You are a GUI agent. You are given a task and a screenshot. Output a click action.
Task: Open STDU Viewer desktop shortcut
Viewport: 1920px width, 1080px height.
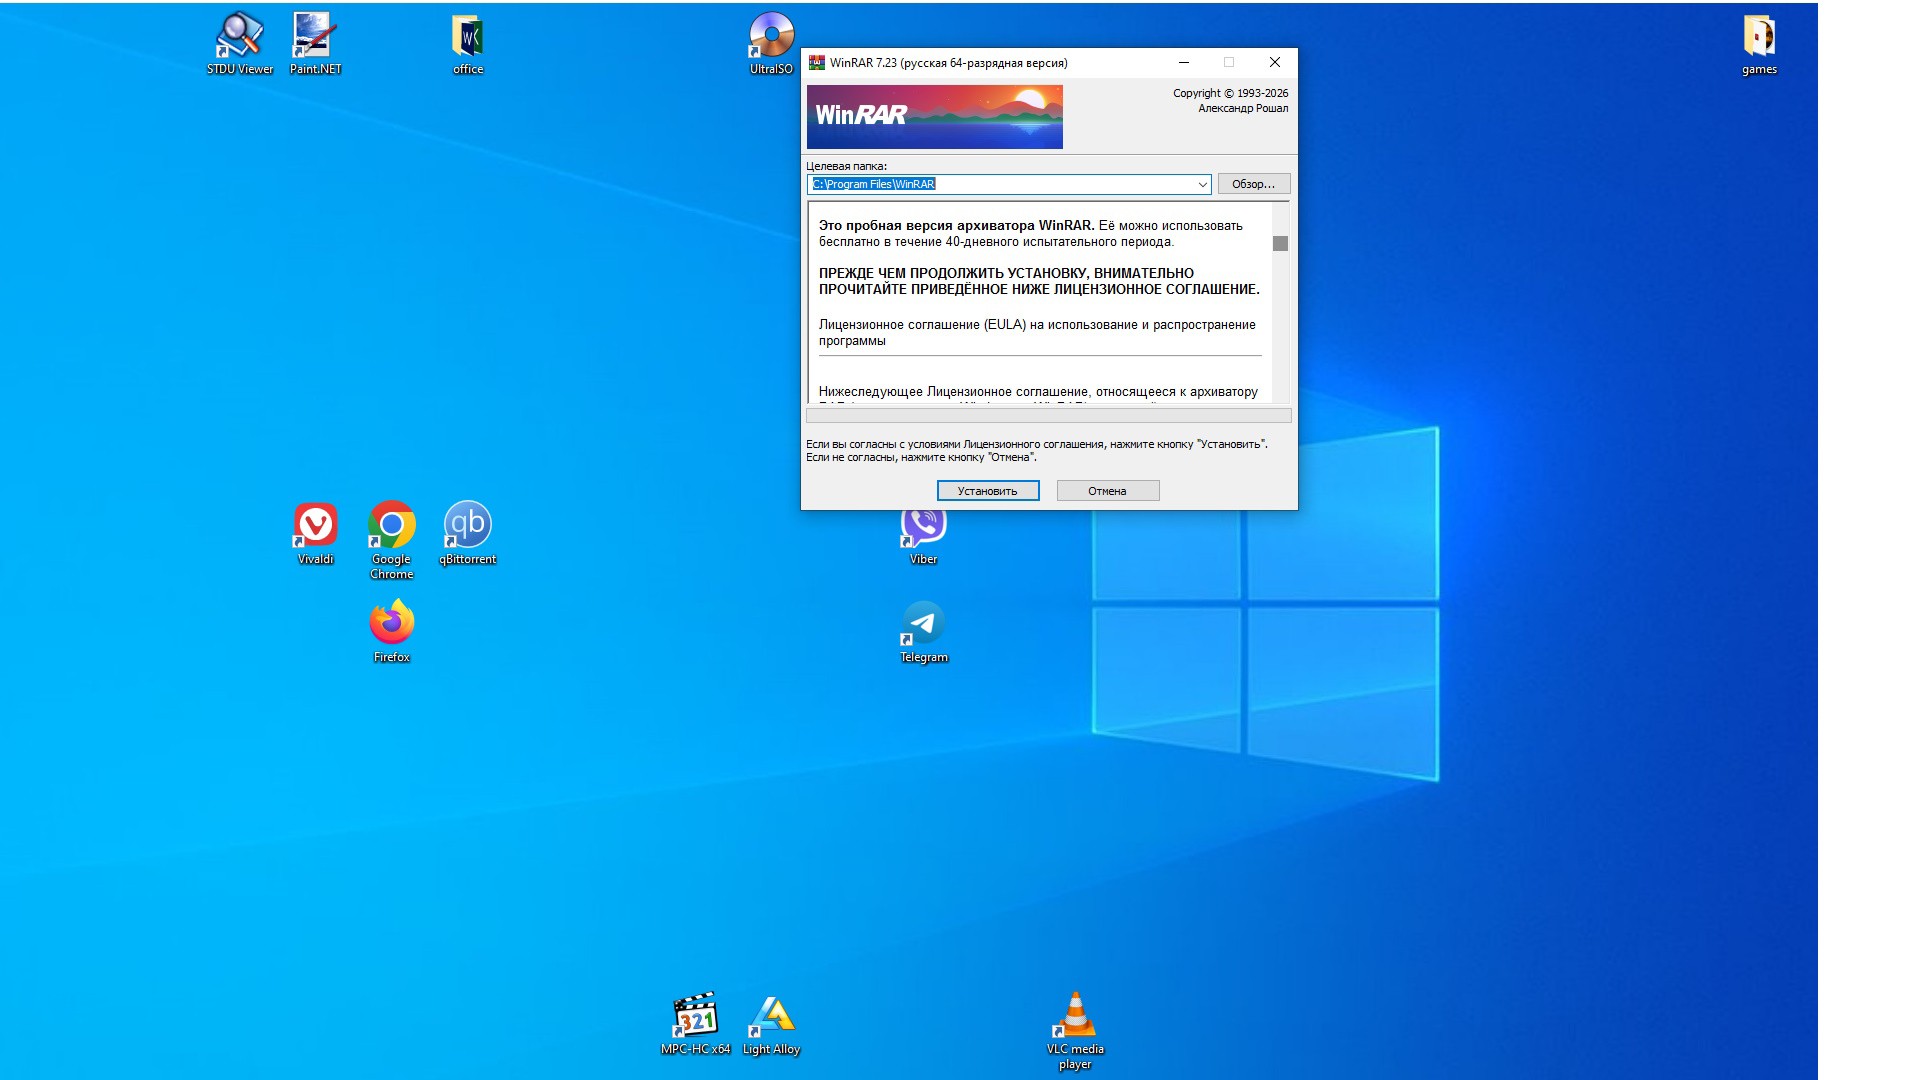coord(240,43)
